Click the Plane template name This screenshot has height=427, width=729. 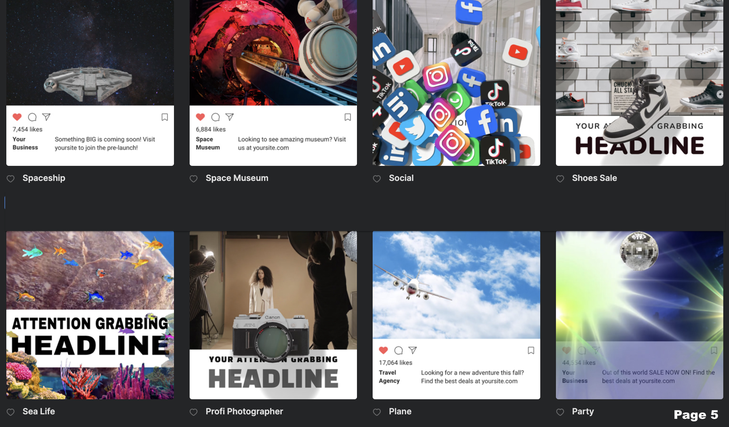click(400, 412)
